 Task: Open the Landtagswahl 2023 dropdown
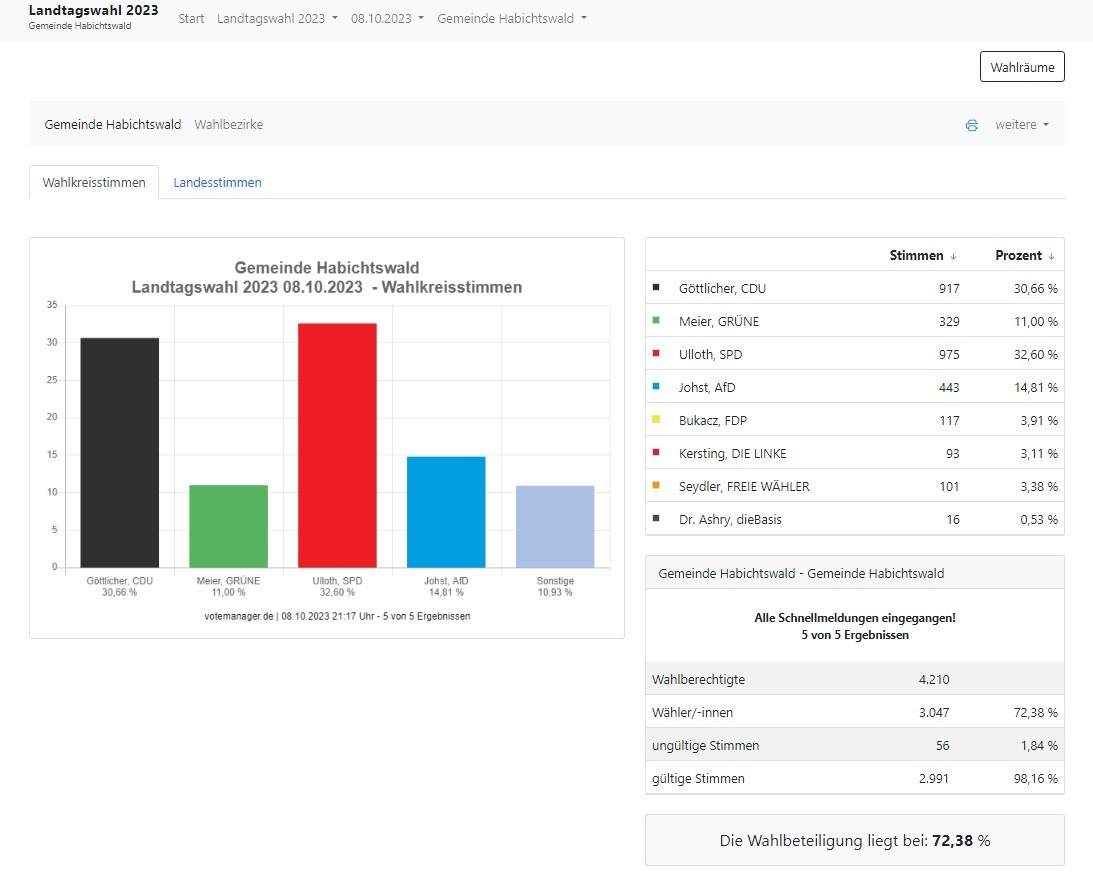(277, 18)
